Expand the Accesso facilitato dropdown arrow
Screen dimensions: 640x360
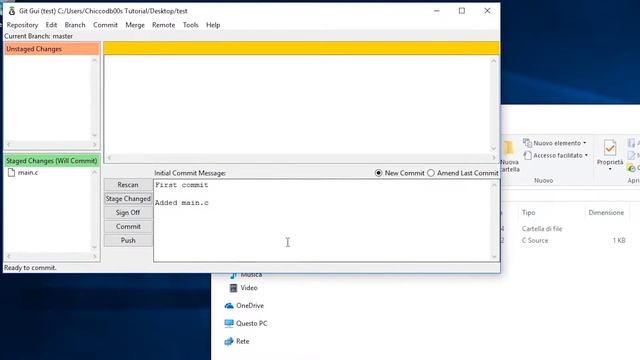tap(586, 156)
